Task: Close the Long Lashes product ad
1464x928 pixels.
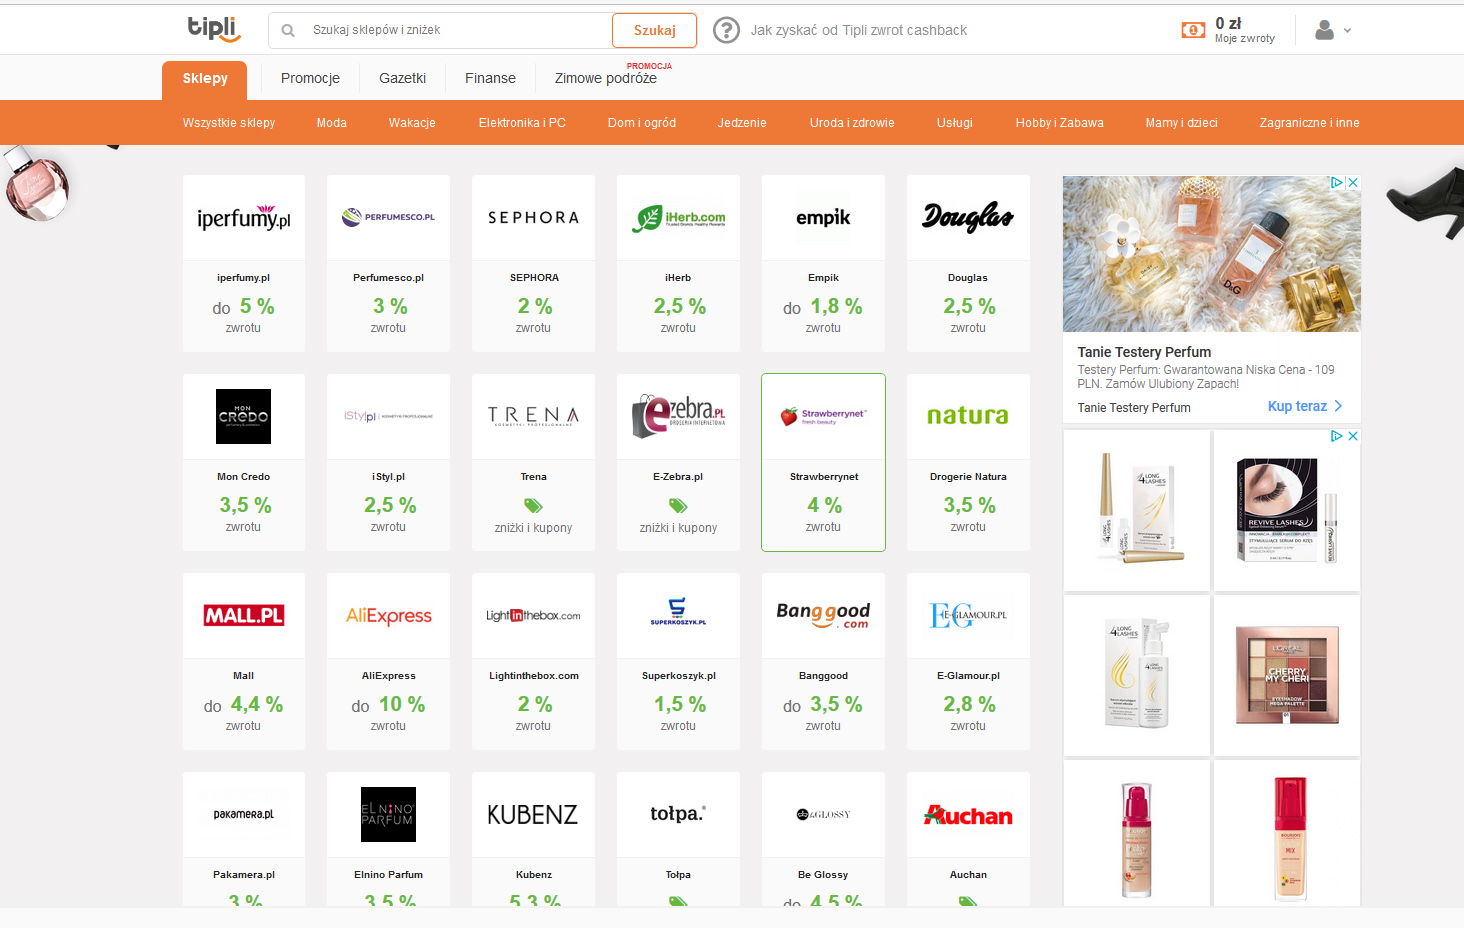Action: click(x=1352, y=436)
